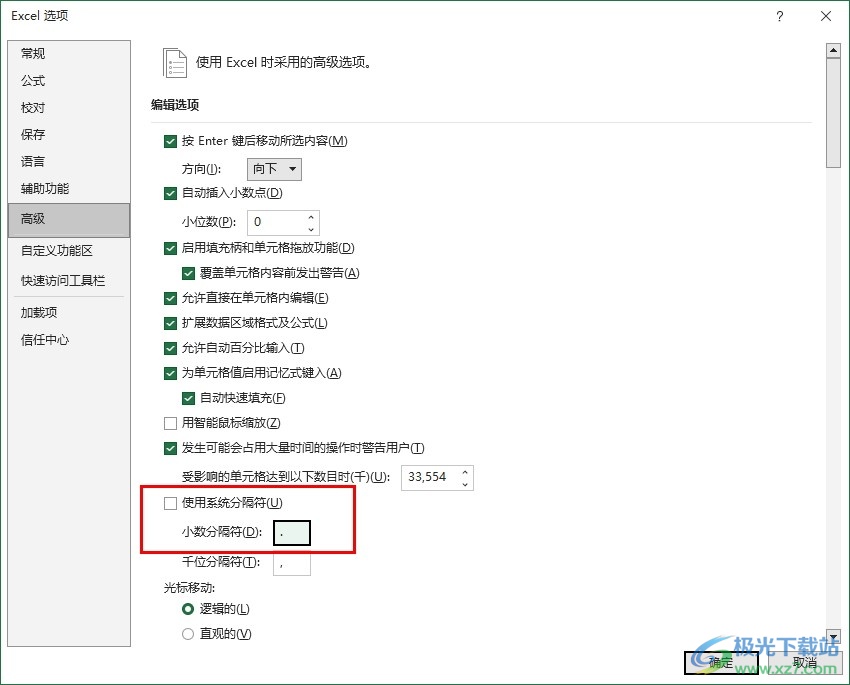Open 信任中心 category in sidebar

(69, 340)
